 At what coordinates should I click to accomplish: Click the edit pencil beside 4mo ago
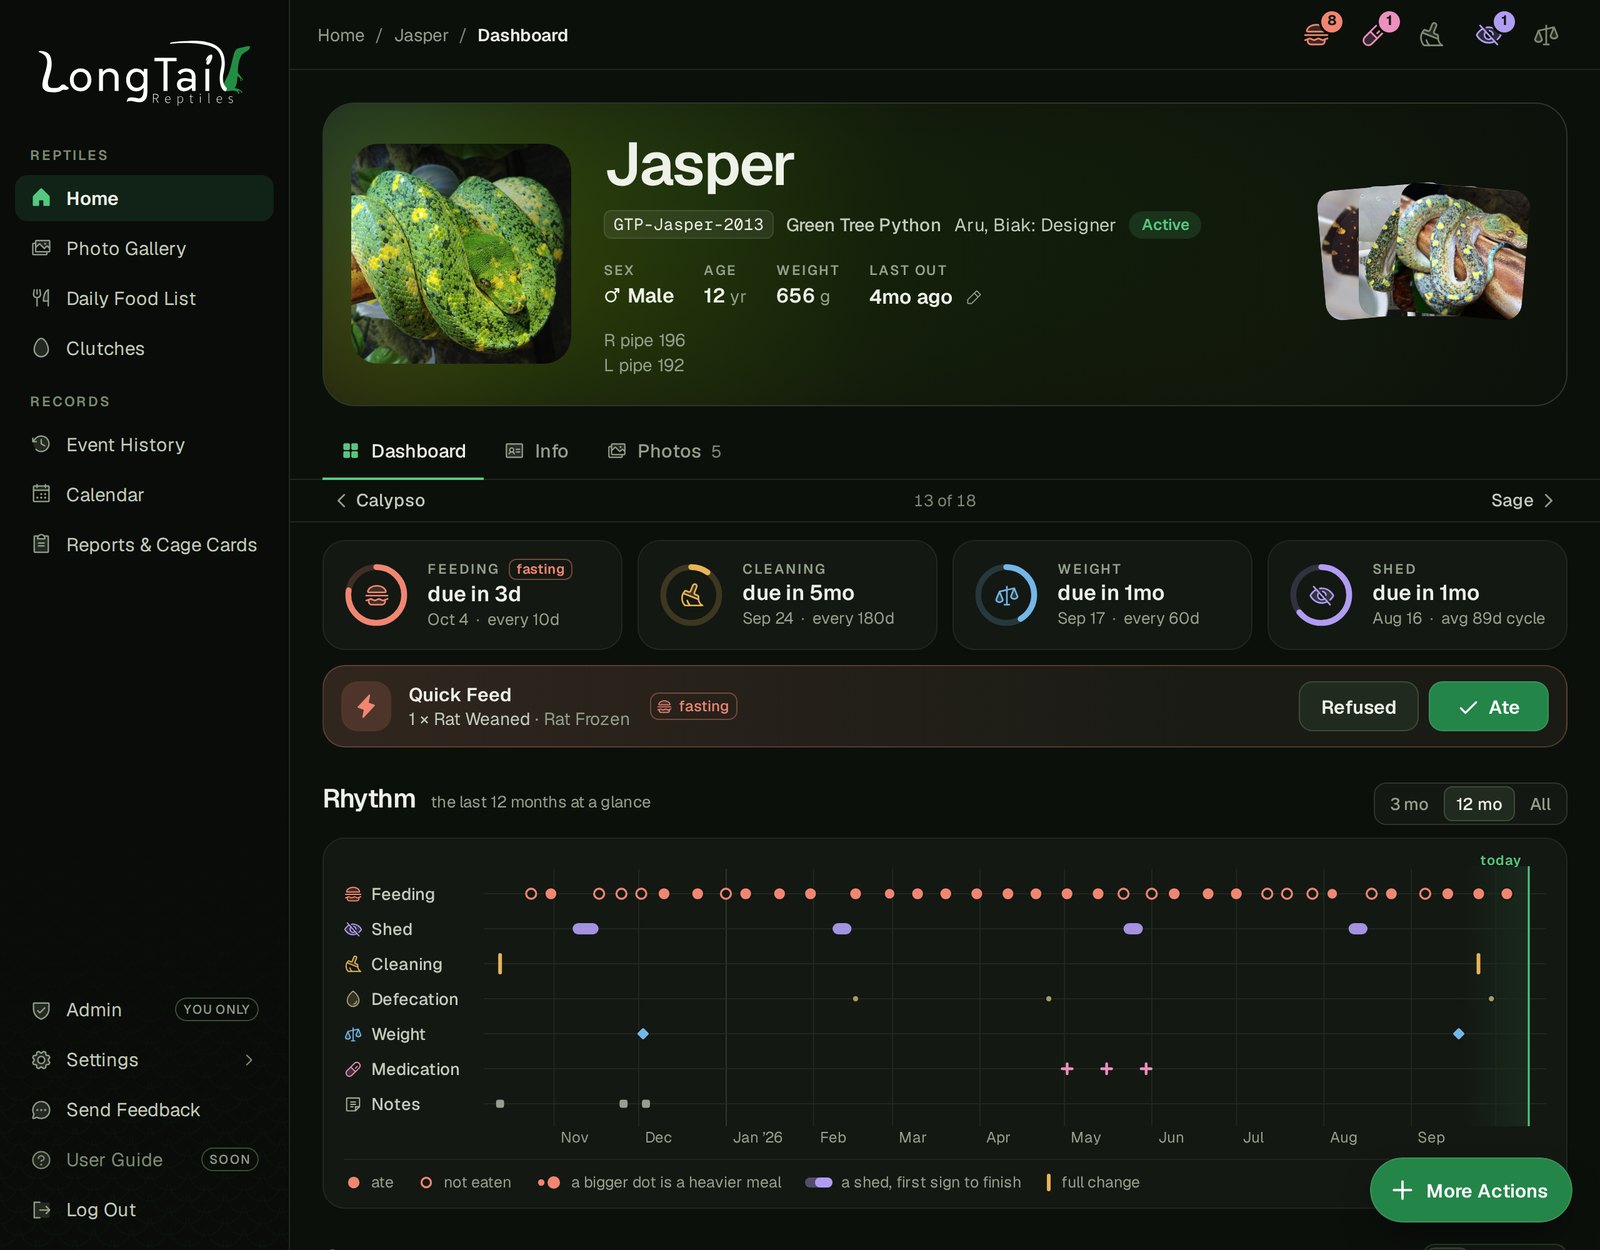974,297
